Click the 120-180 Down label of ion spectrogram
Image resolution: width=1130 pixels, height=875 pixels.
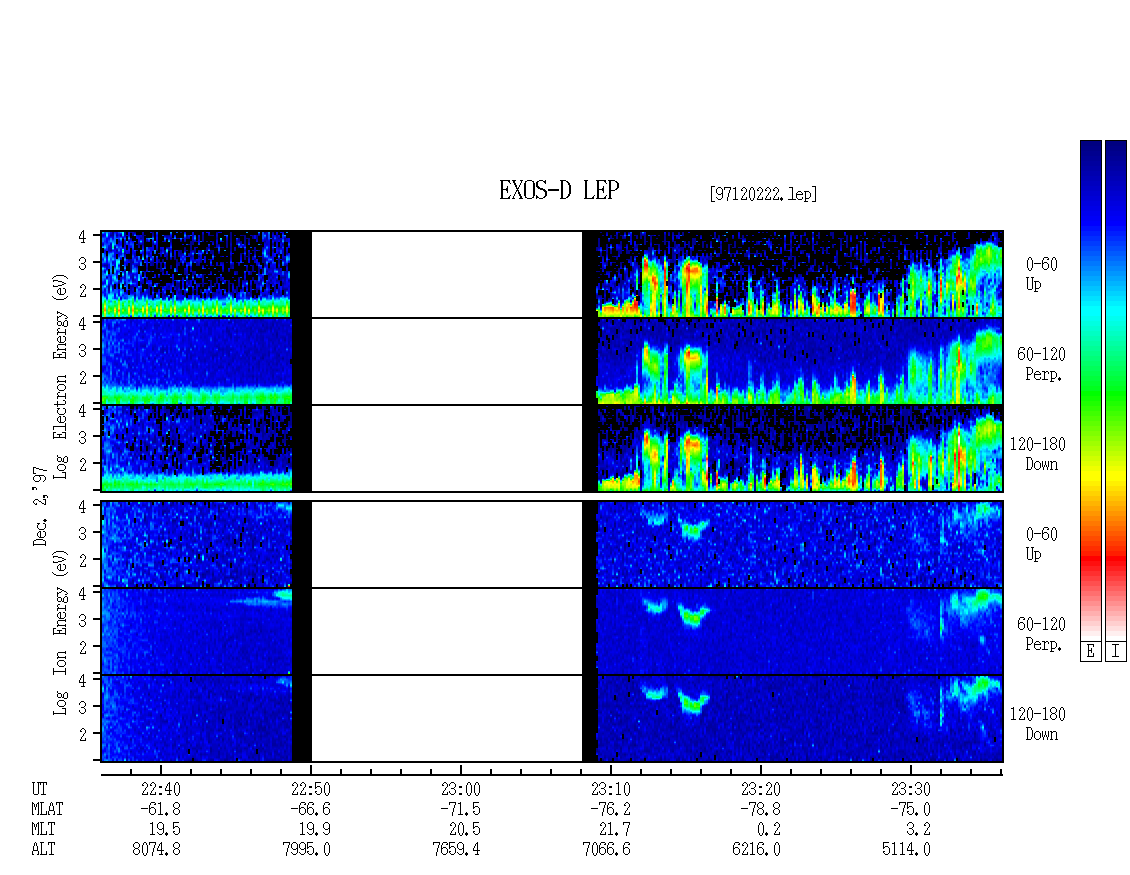click(x=1038, y=724)
